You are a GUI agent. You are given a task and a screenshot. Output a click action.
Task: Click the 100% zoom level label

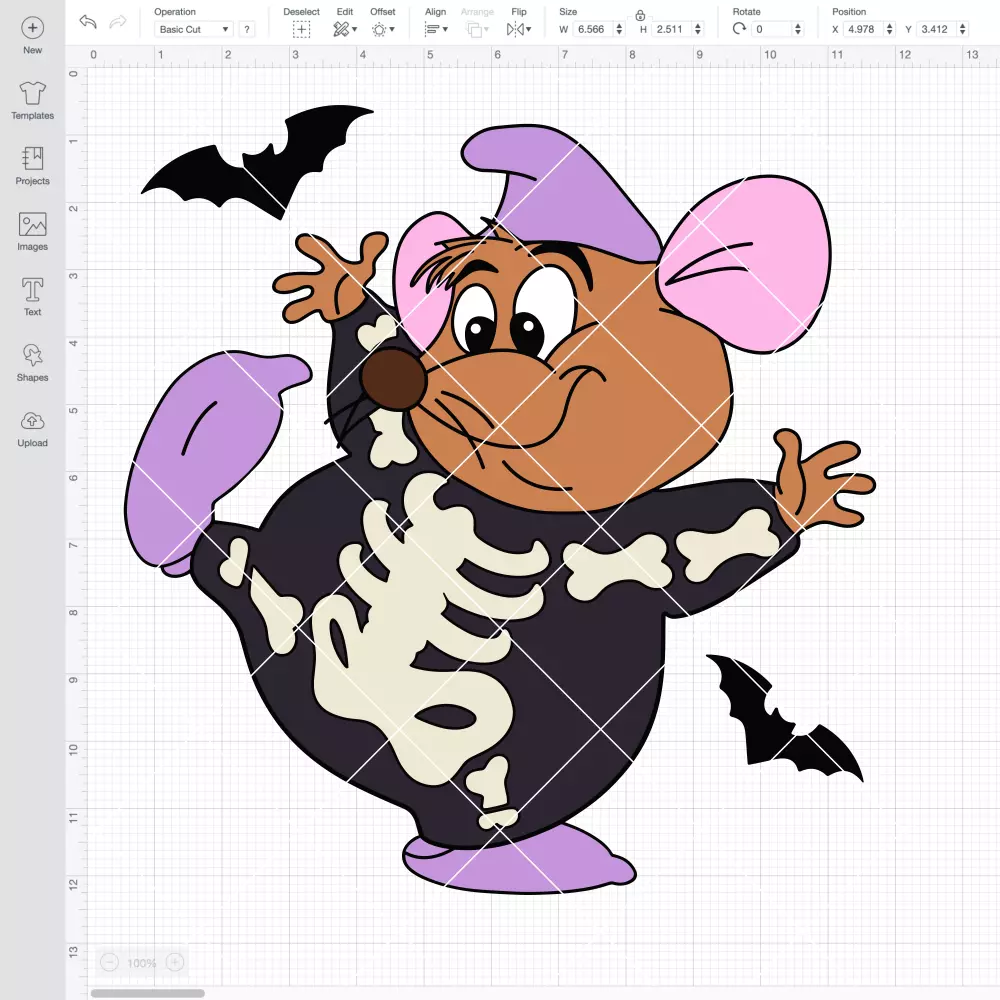(x=142, y=963)
